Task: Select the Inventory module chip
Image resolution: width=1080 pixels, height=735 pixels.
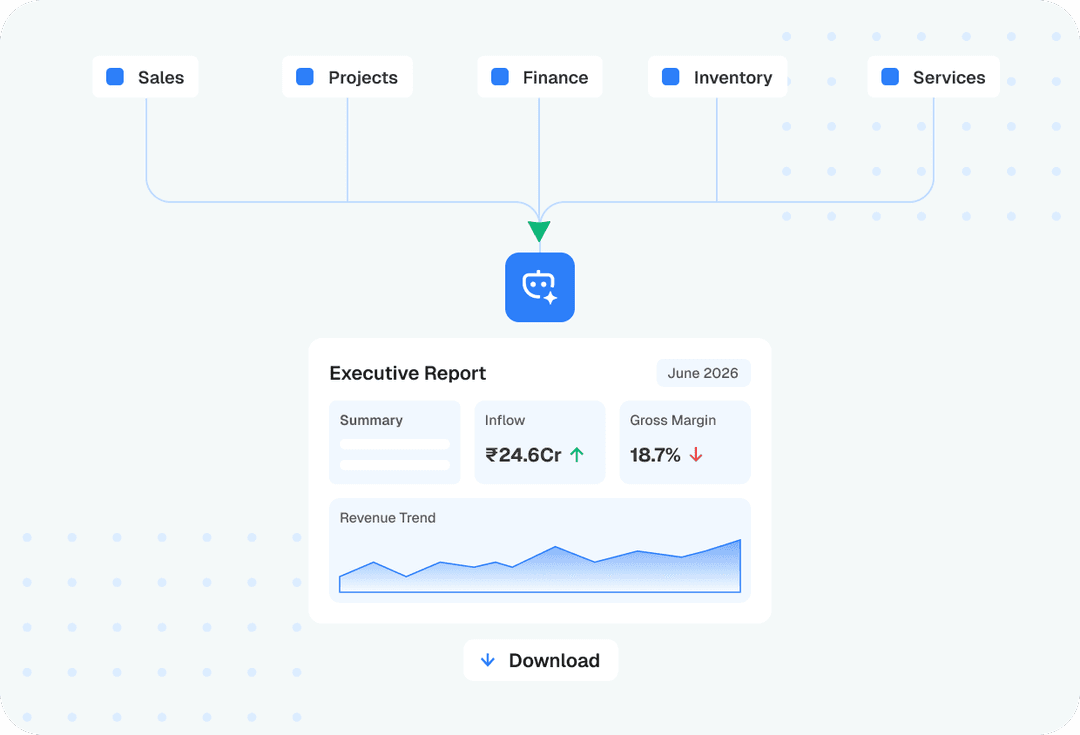Action: click(x=717, y=76)
